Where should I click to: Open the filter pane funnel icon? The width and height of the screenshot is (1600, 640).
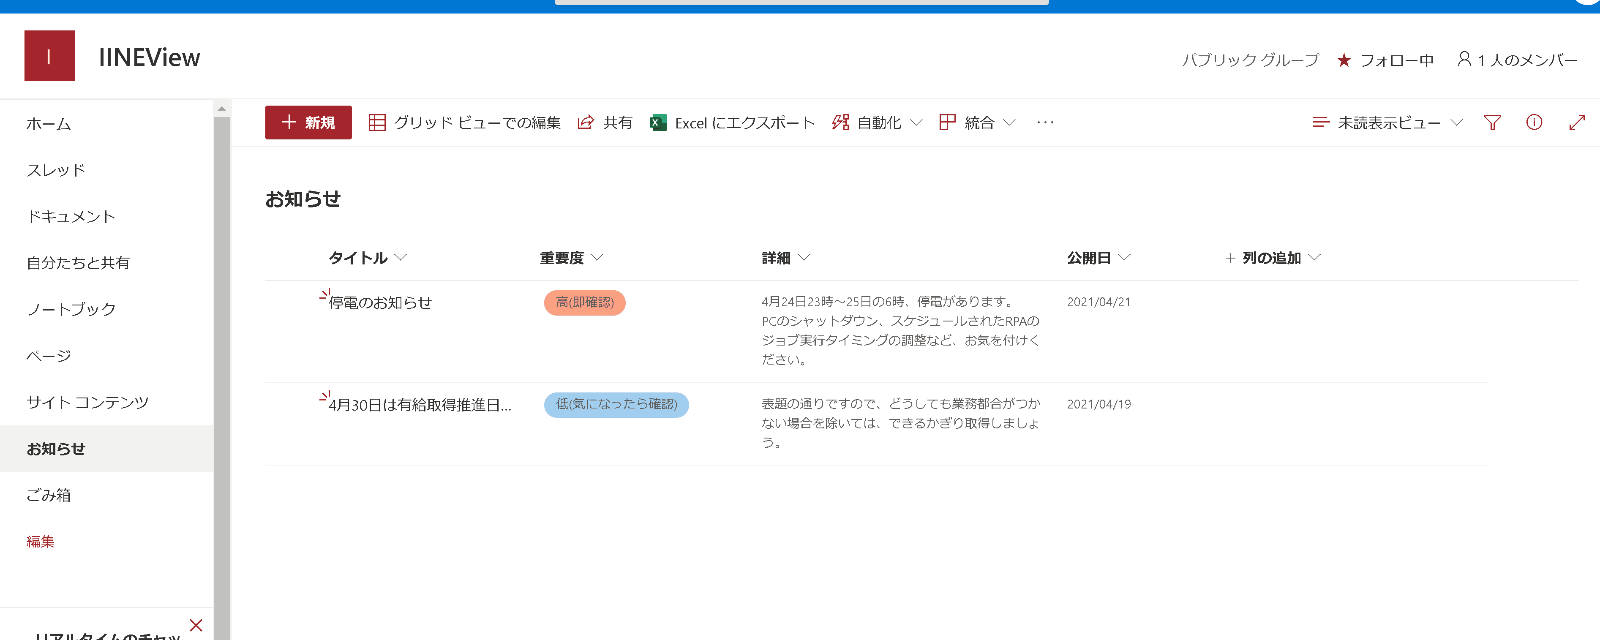pos(1492,122)
